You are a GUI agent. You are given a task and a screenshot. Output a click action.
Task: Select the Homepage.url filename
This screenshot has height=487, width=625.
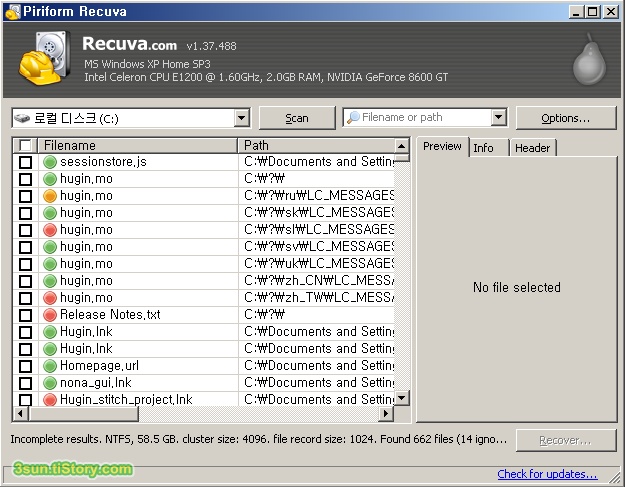click(99, 366)
